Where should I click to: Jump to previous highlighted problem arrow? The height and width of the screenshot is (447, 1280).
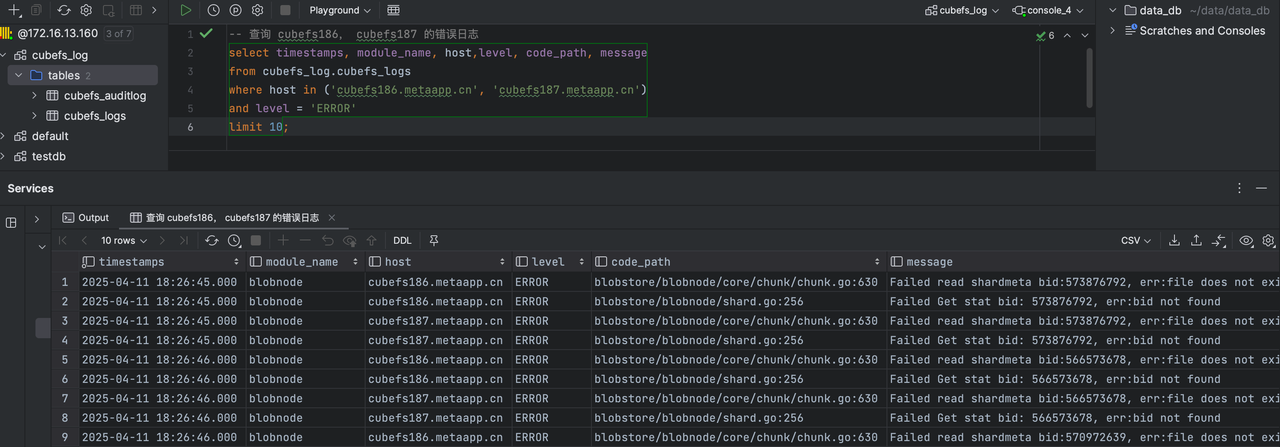[x=1067, y=35]
